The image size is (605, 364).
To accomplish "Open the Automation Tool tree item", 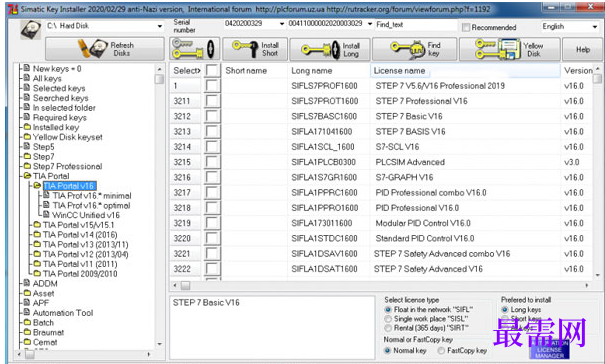I will coord(63,313).
